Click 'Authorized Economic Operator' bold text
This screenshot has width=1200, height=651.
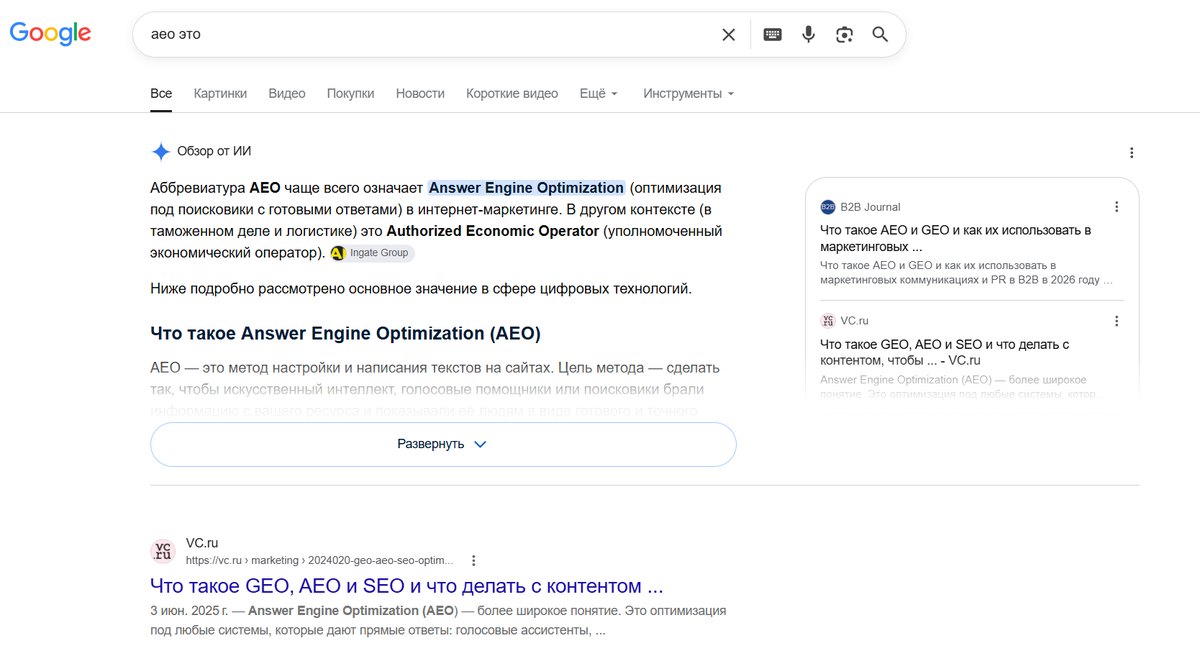[x=493, y=231]
